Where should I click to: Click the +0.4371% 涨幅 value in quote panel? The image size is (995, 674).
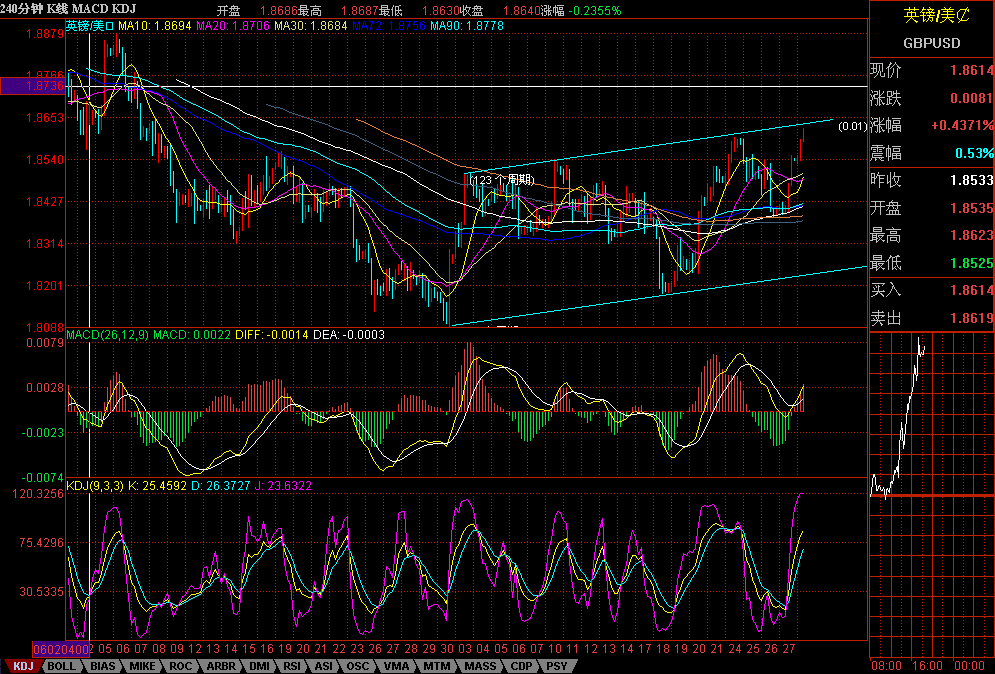pos(962,126)
